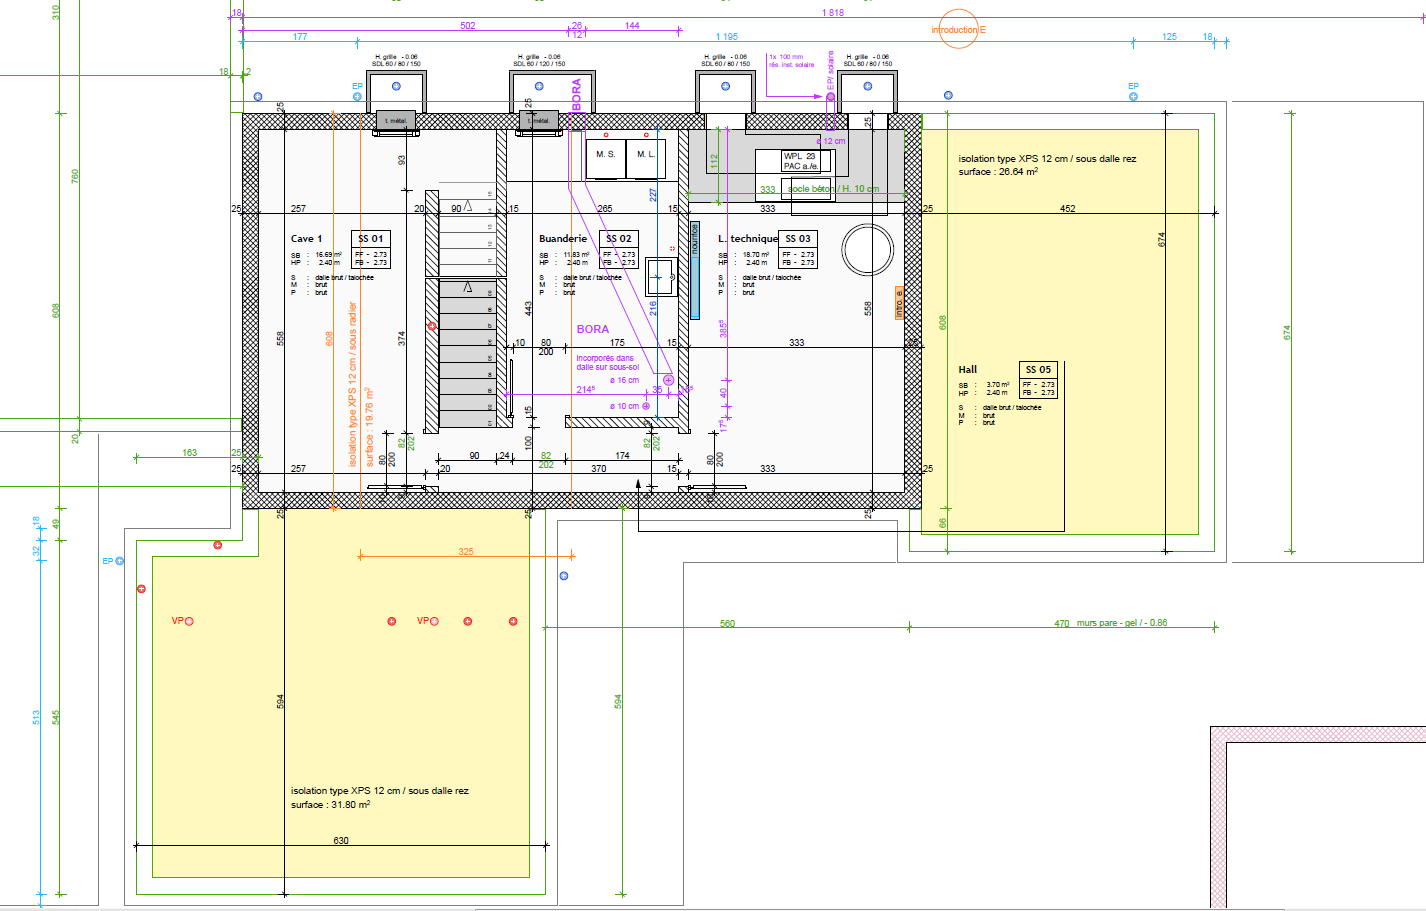Click the blue vertical "513" dimension

(x=36, y=717)
